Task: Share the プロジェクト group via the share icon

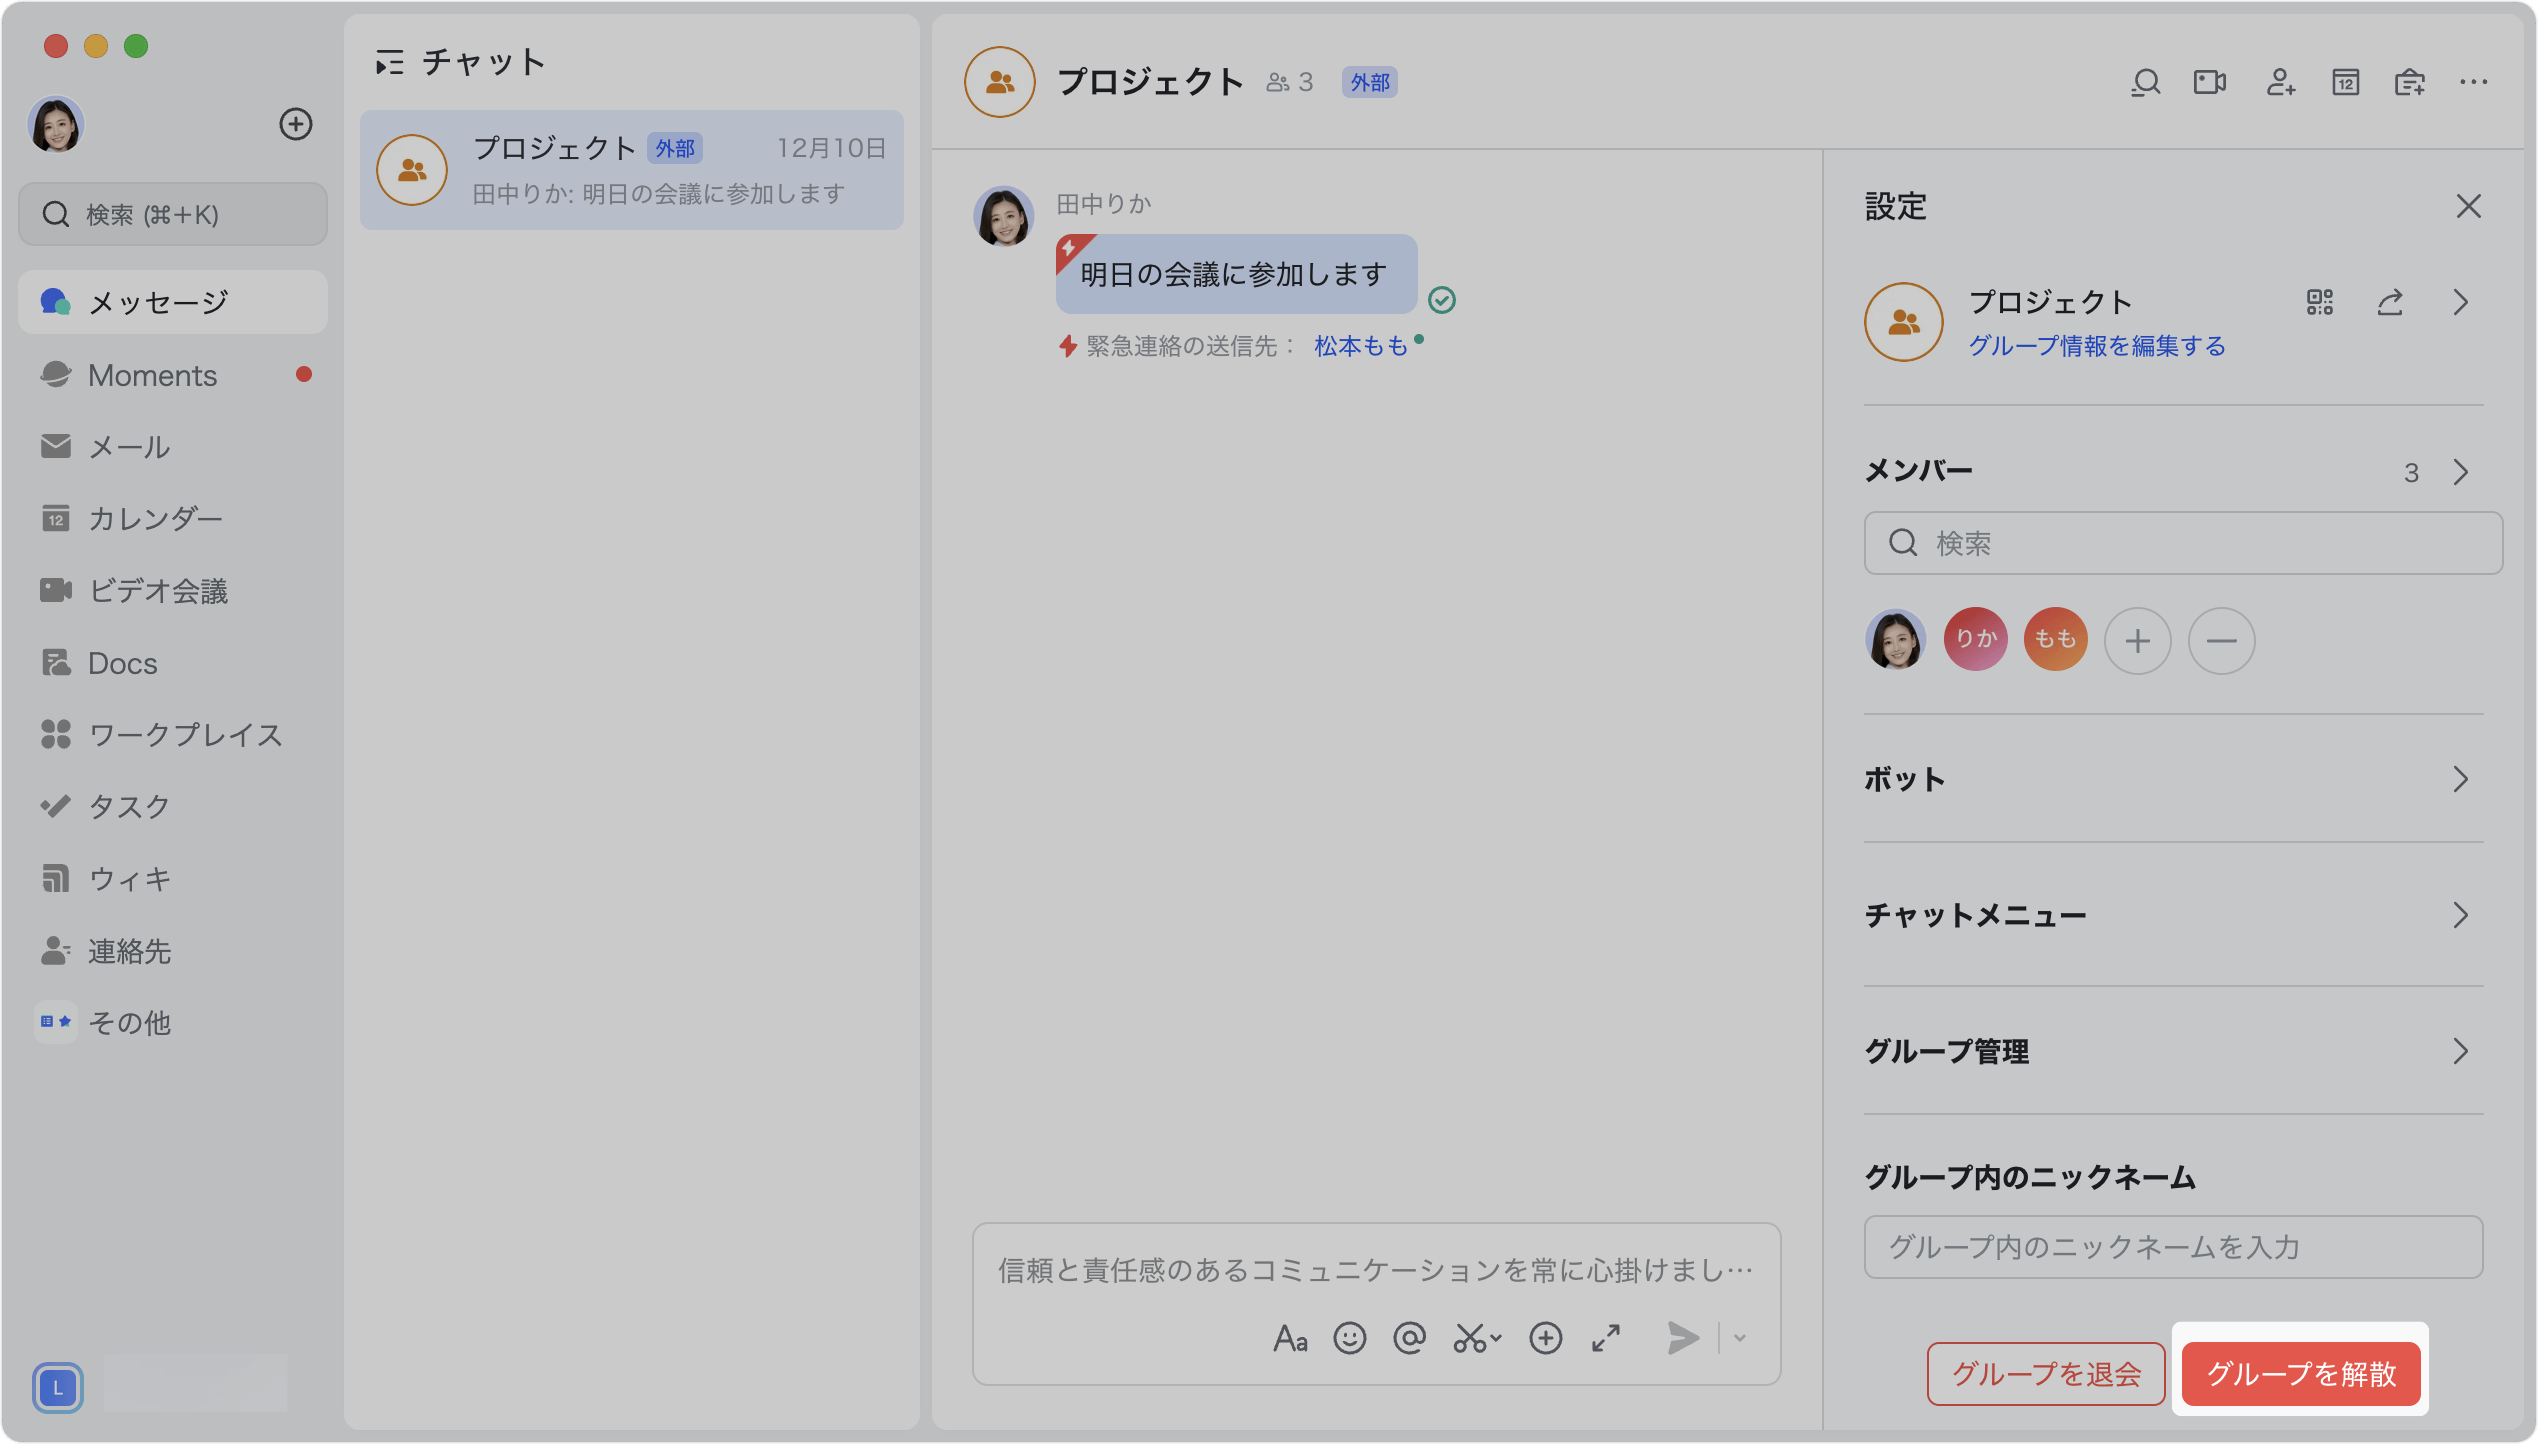Action: (x=2390, y=302)
